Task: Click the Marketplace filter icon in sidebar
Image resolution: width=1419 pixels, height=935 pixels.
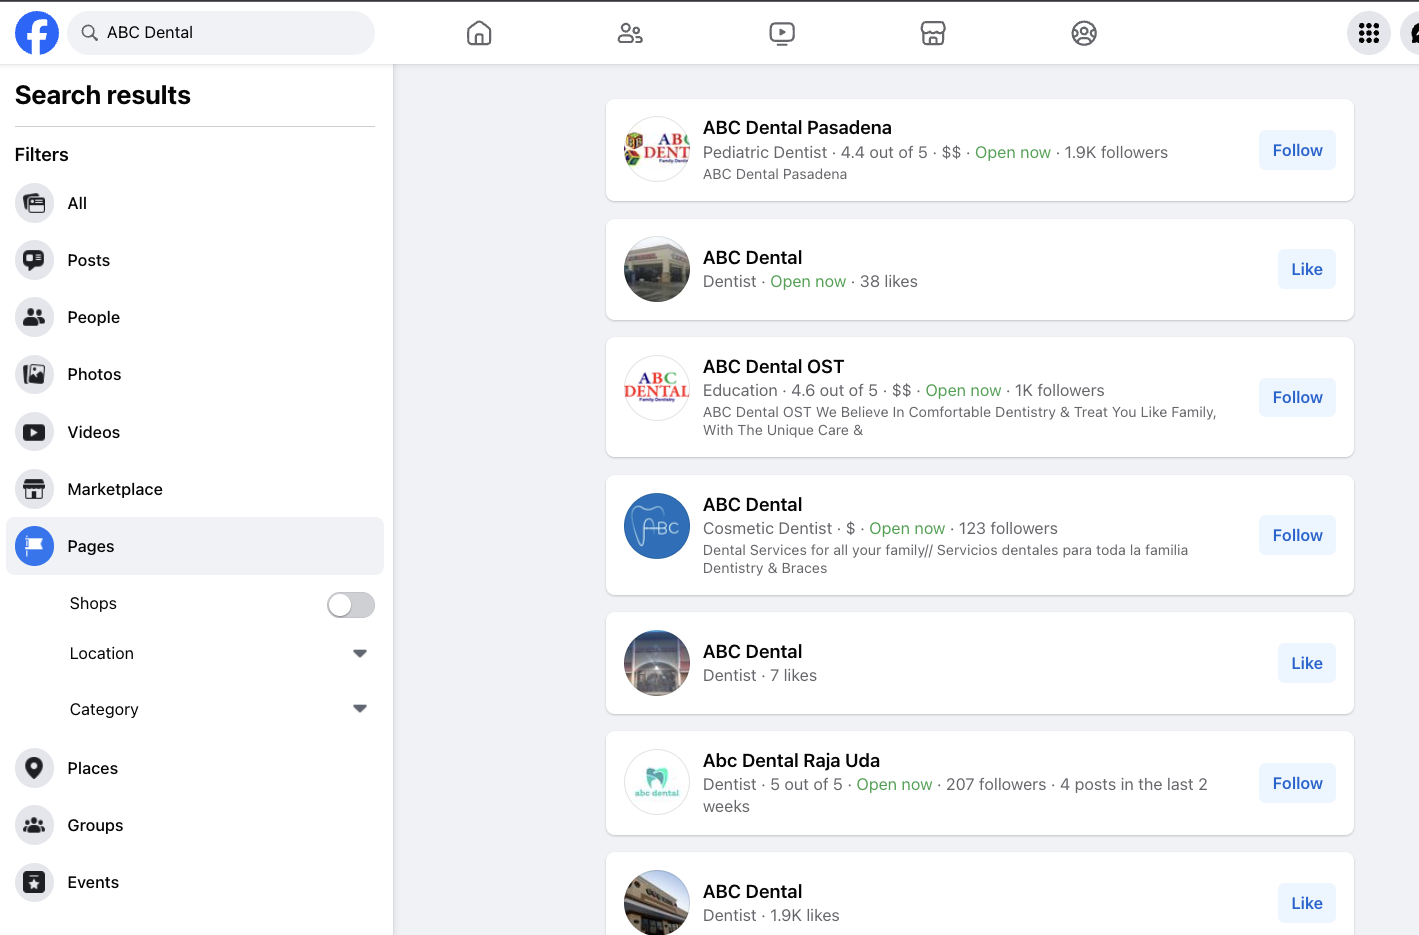Action: 34,489
